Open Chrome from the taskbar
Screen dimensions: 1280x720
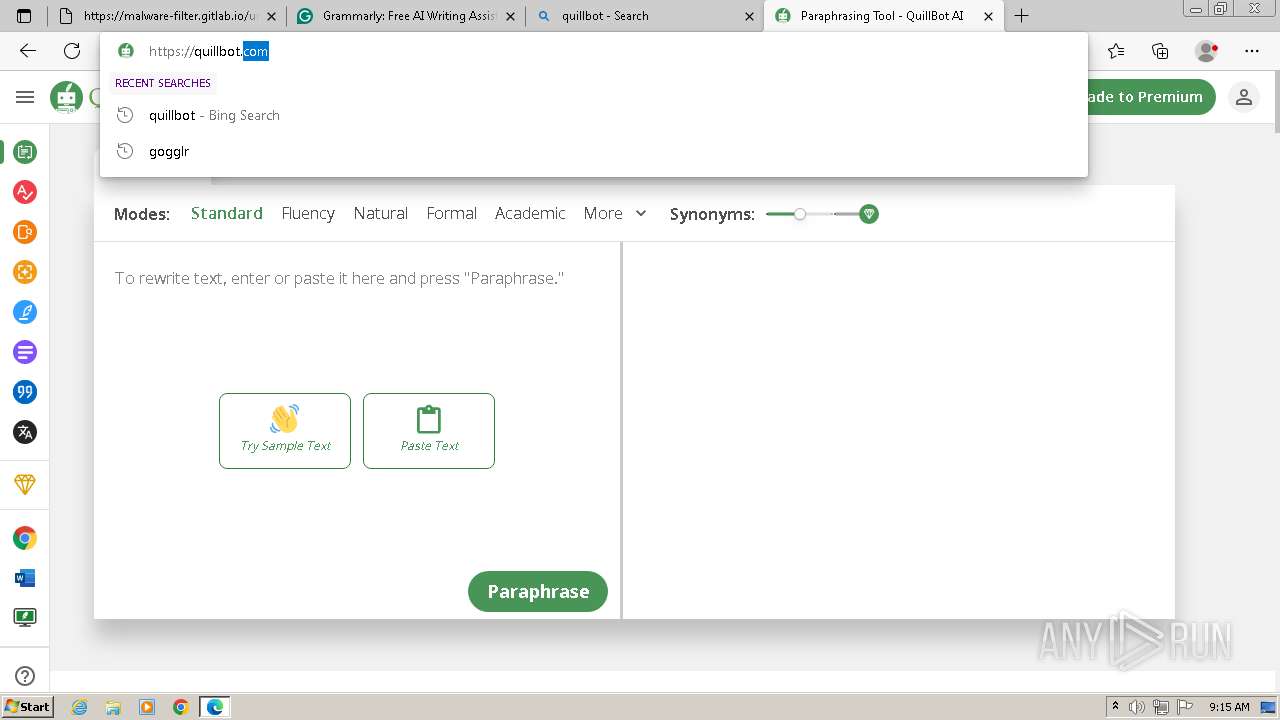click(x=181, y=707)
